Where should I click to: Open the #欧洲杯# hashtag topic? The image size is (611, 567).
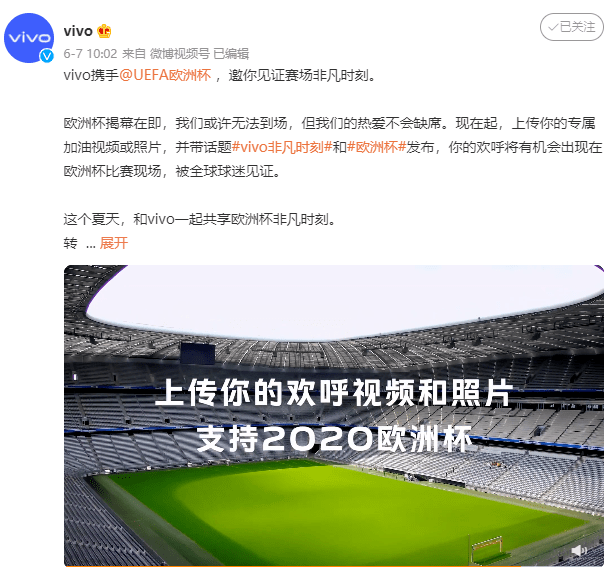coord(376,147)
